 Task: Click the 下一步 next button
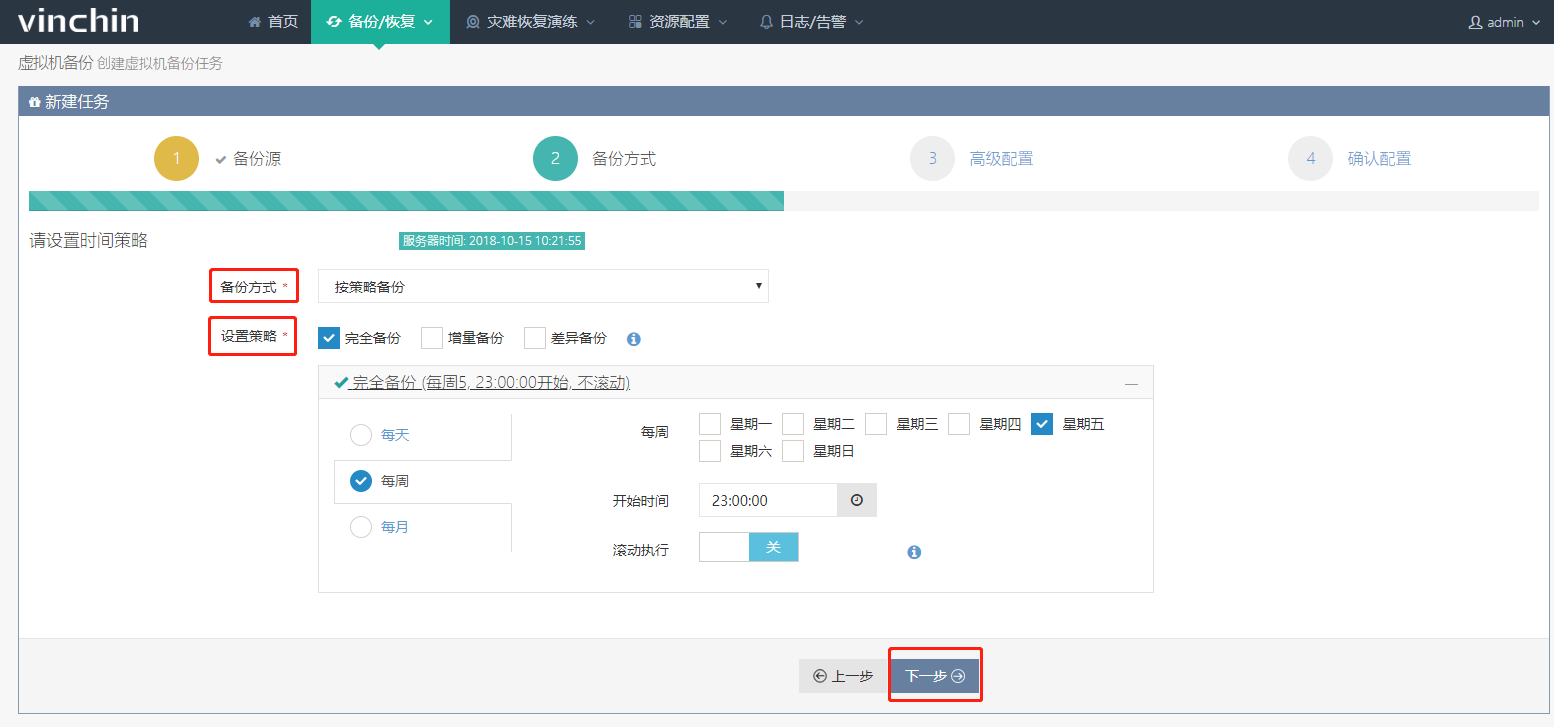pyautogui.click(x=935, y=676)
